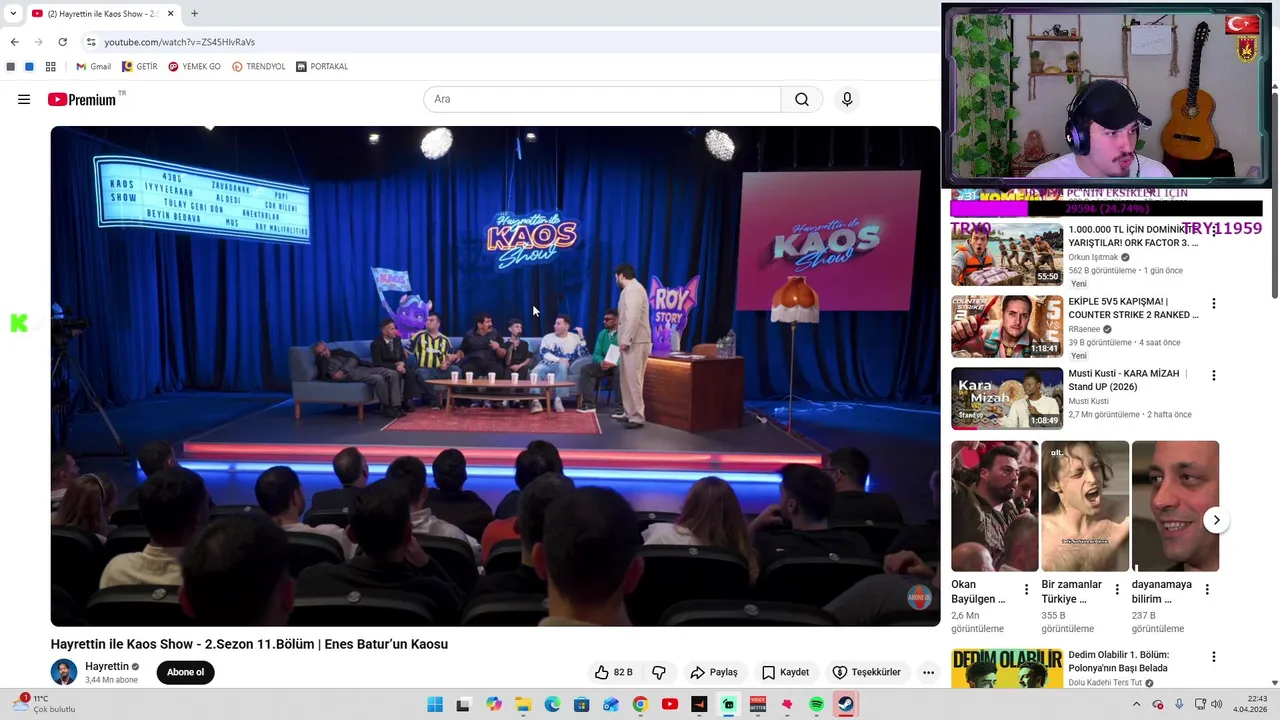Open Windows Start menu
Screen dimensions: 1280x720
(x=435, y=704)
